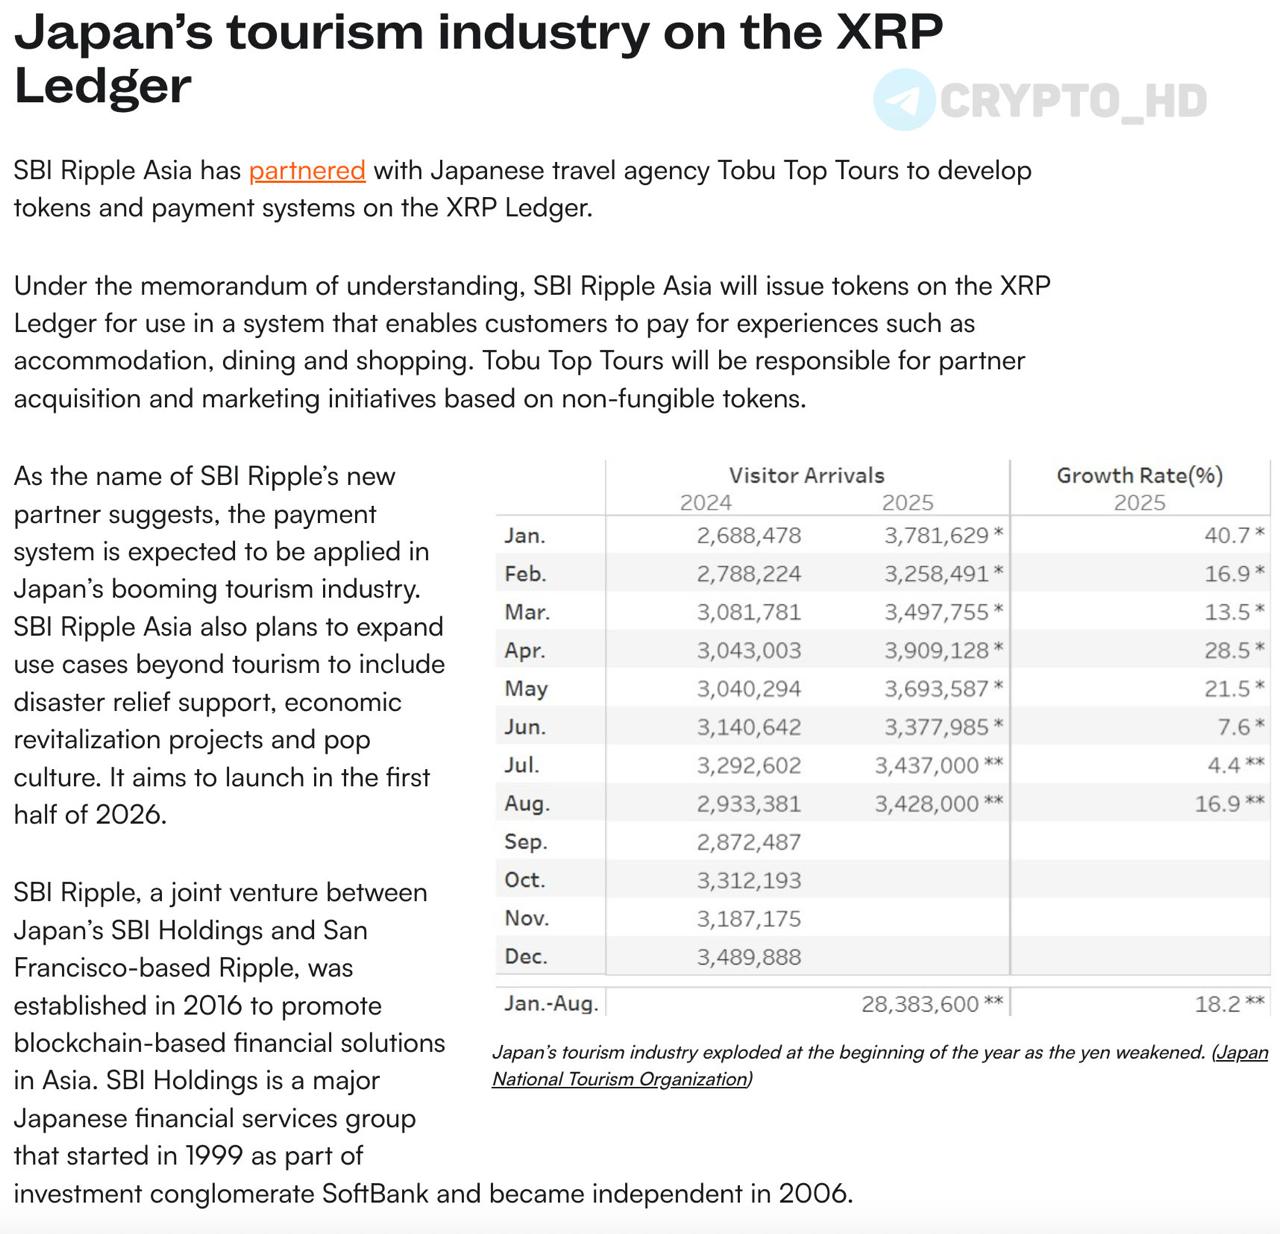
Task: Click the Jan. row label in the table
Action: coord(525,536)
